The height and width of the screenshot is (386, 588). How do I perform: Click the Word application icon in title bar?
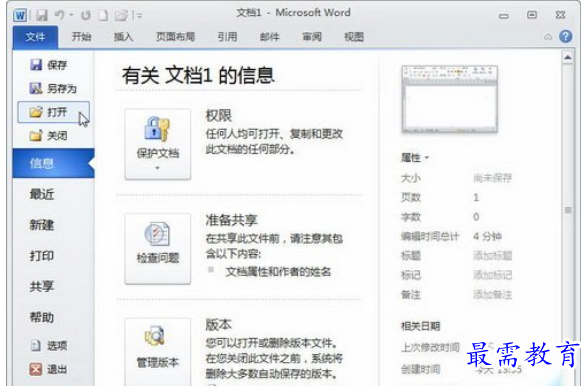click(20, 15)
